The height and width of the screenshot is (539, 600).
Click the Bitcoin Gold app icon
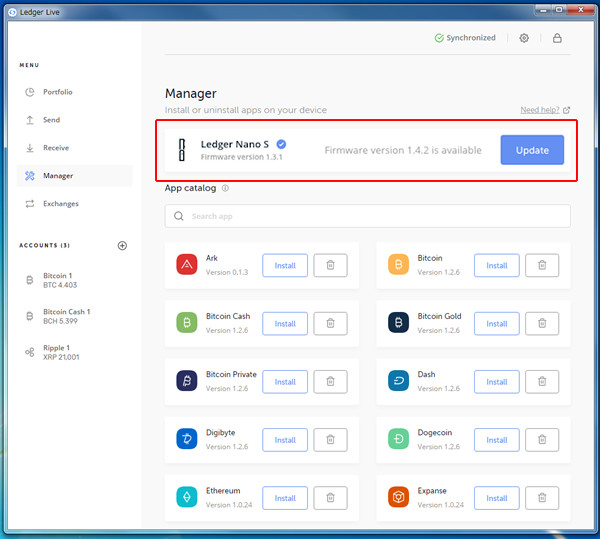click(398, 322)
